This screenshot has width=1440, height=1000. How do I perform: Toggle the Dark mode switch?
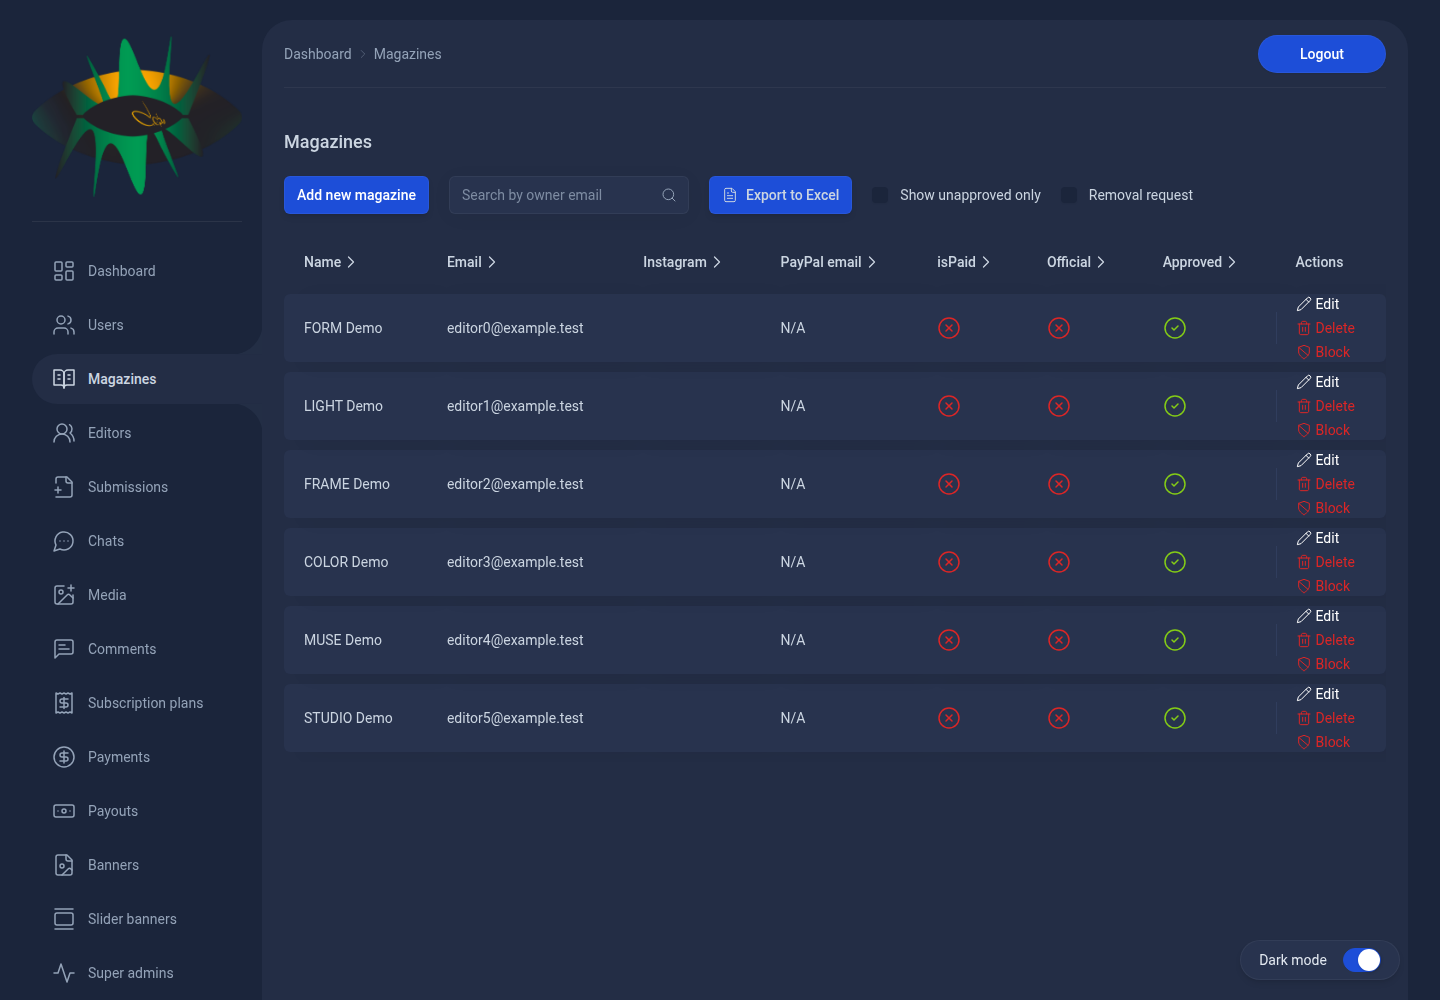(1362, 960)
